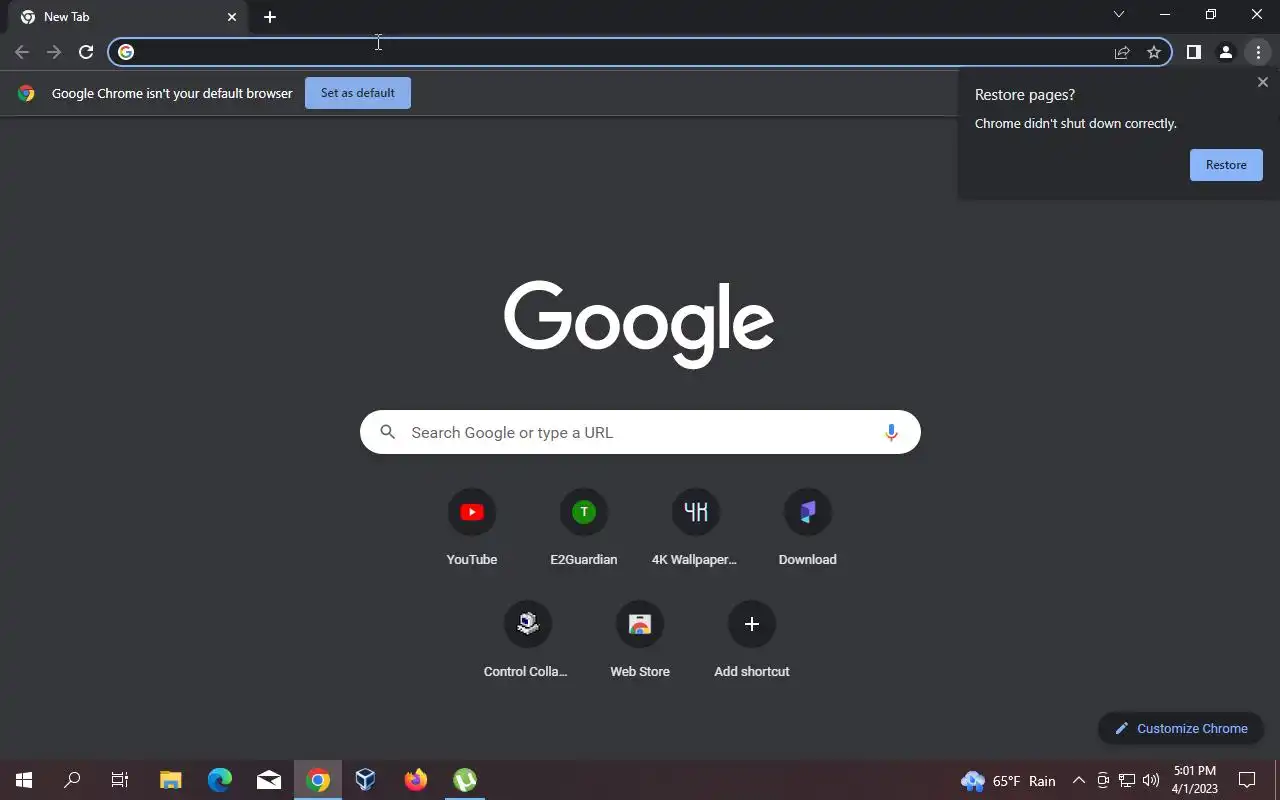
Task: Add a new shortcut tile
Action: click(752, 641)
